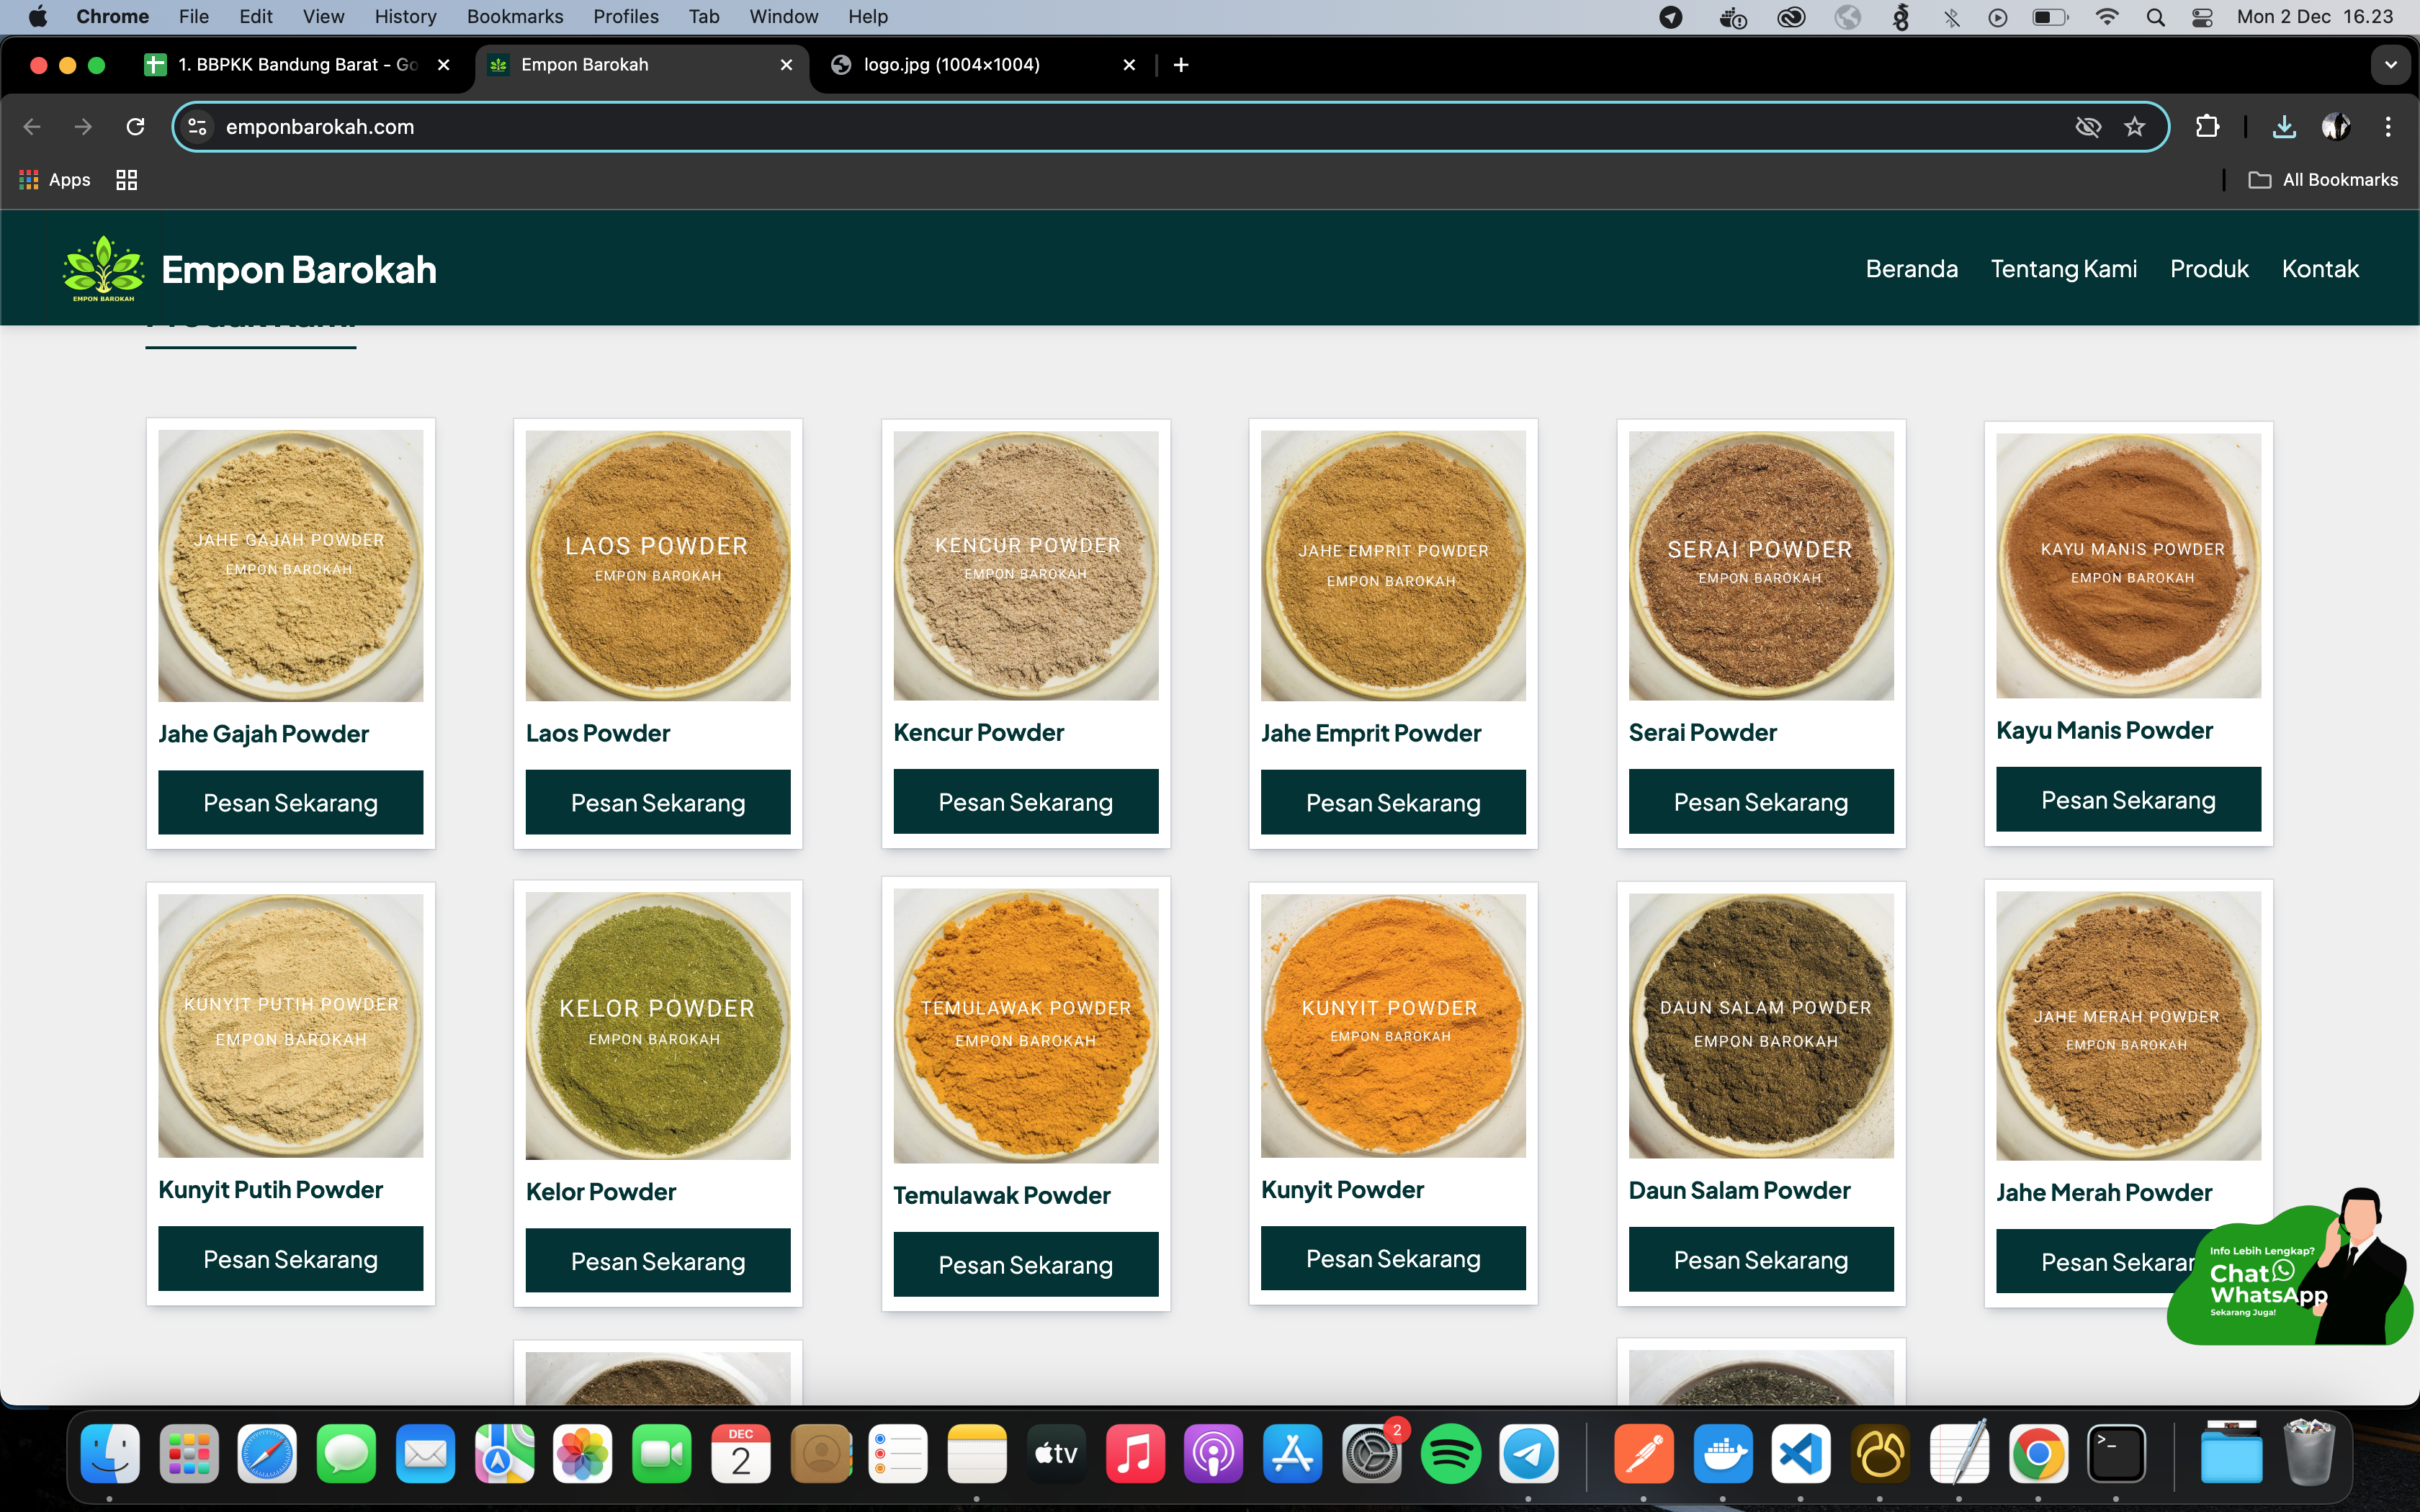Open the Apps bookmarks shortcut
This screenshot has height=1512, width=2420.
[x=55, y=180]
